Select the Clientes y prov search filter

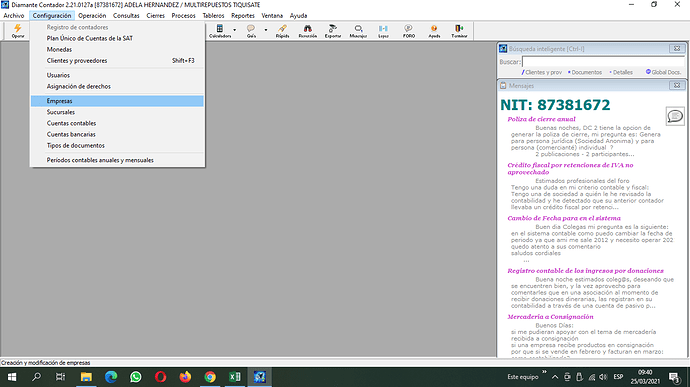click(542, 72)
